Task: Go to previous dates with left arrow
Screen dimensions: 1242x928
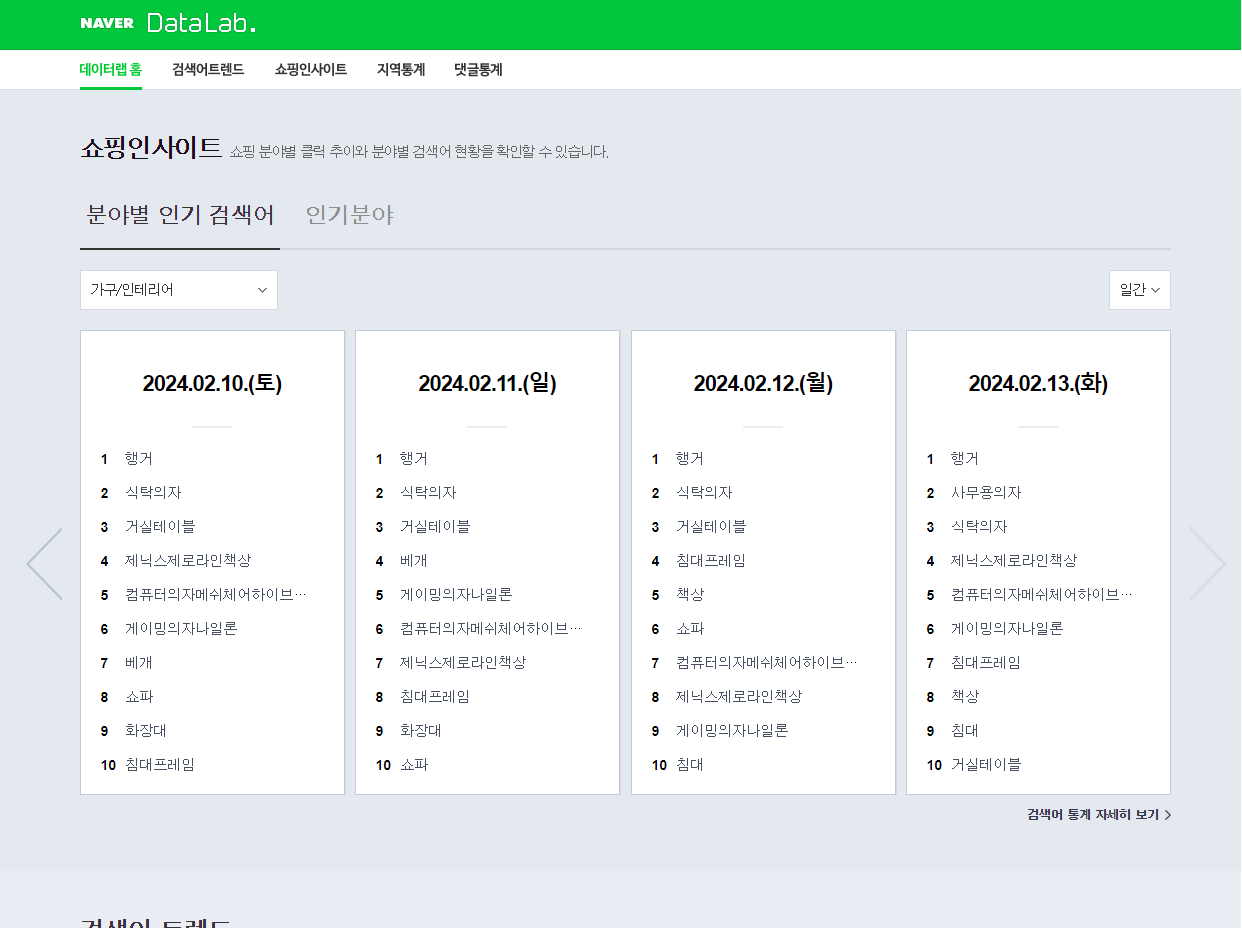Action: coord(45,564)
